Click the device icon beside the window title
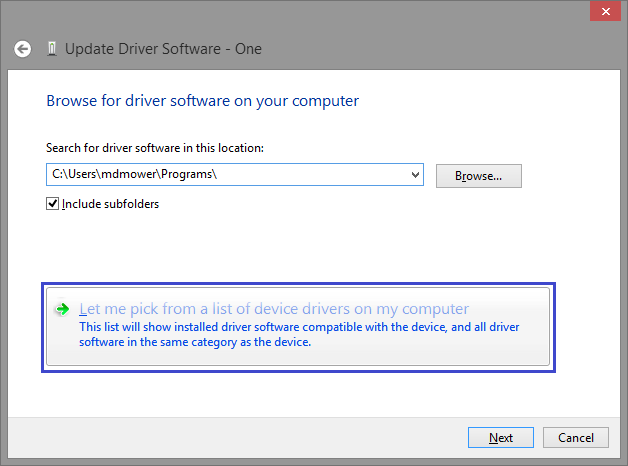The width and height of the screenshot is (628, 466). (52, 49)
